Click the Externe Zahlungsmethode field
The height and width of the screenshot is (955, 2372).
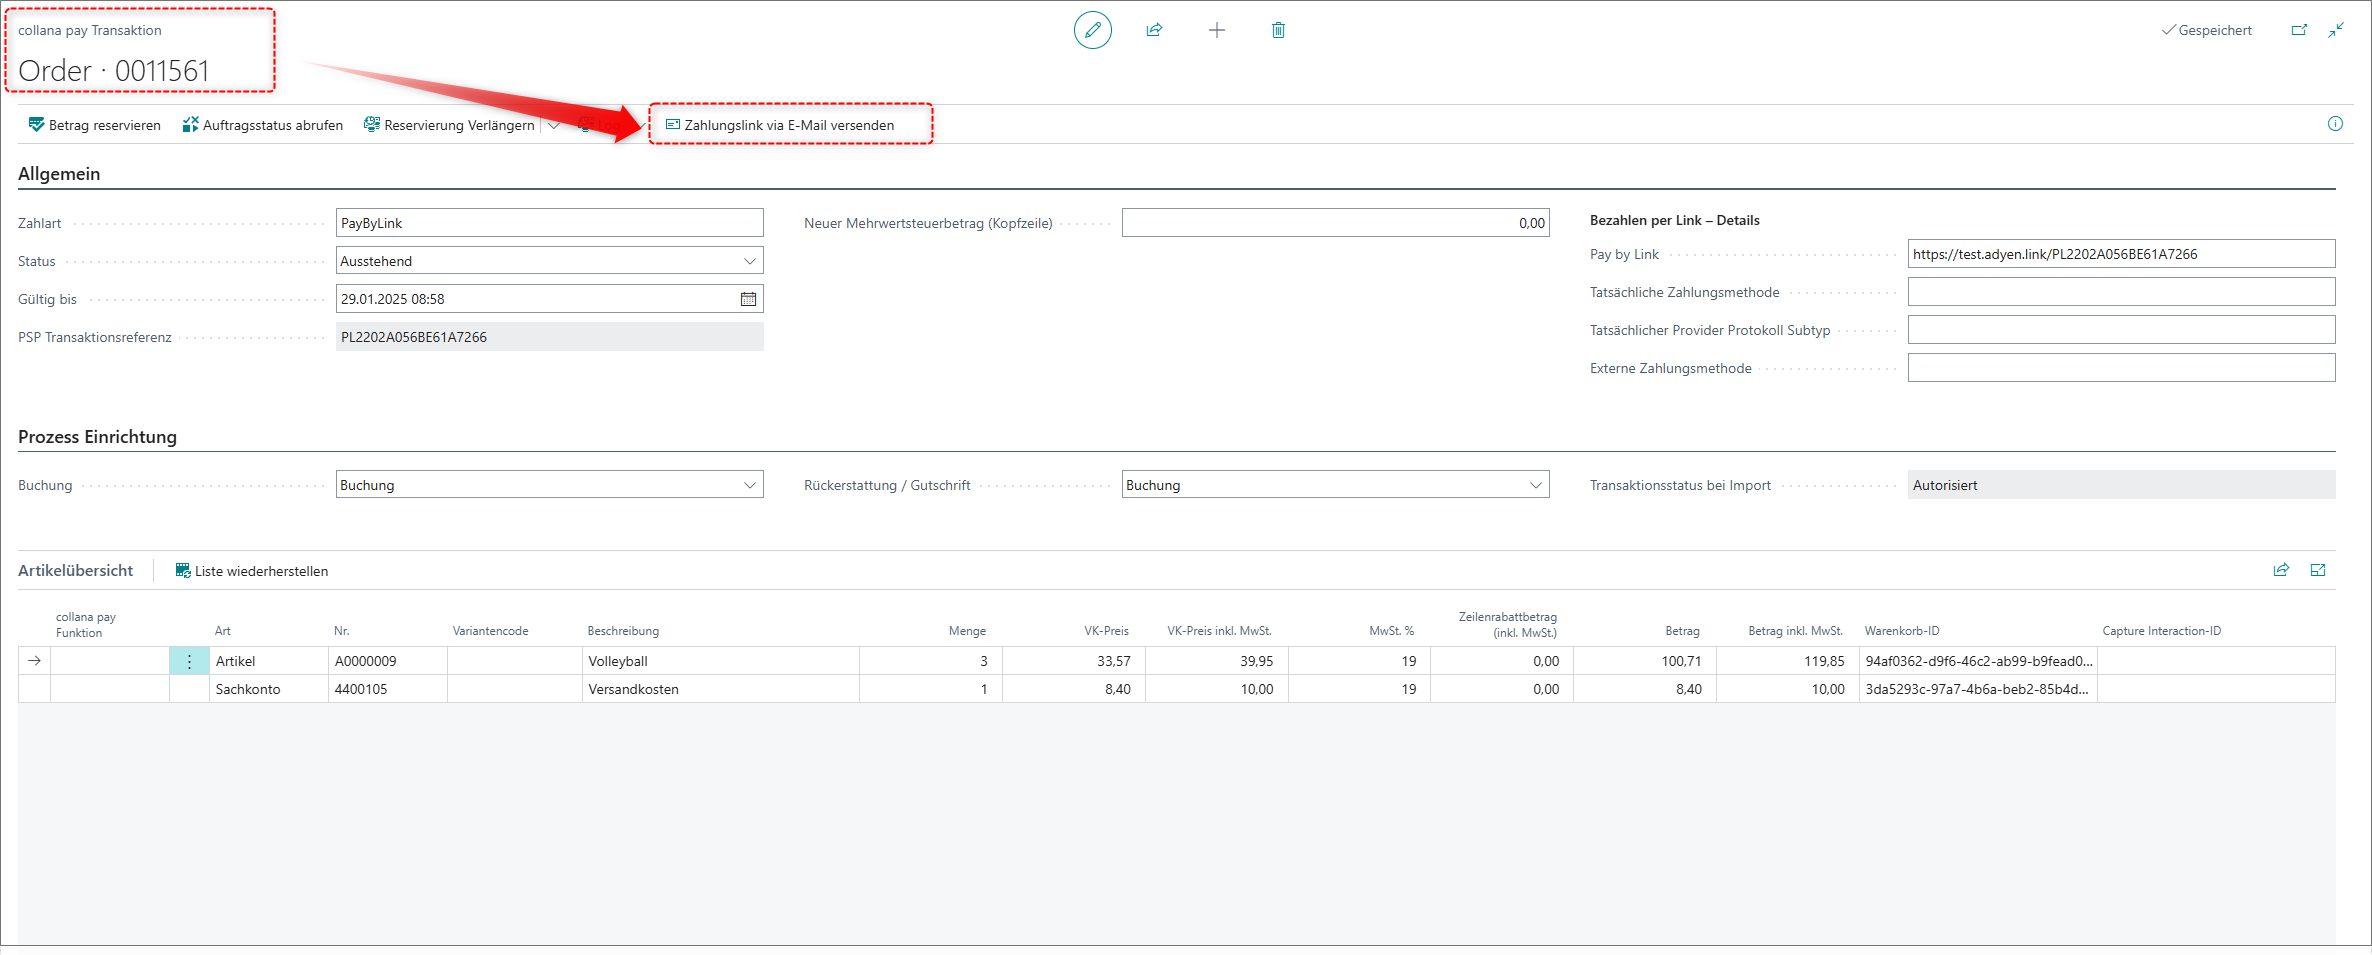pos(2121,368)
